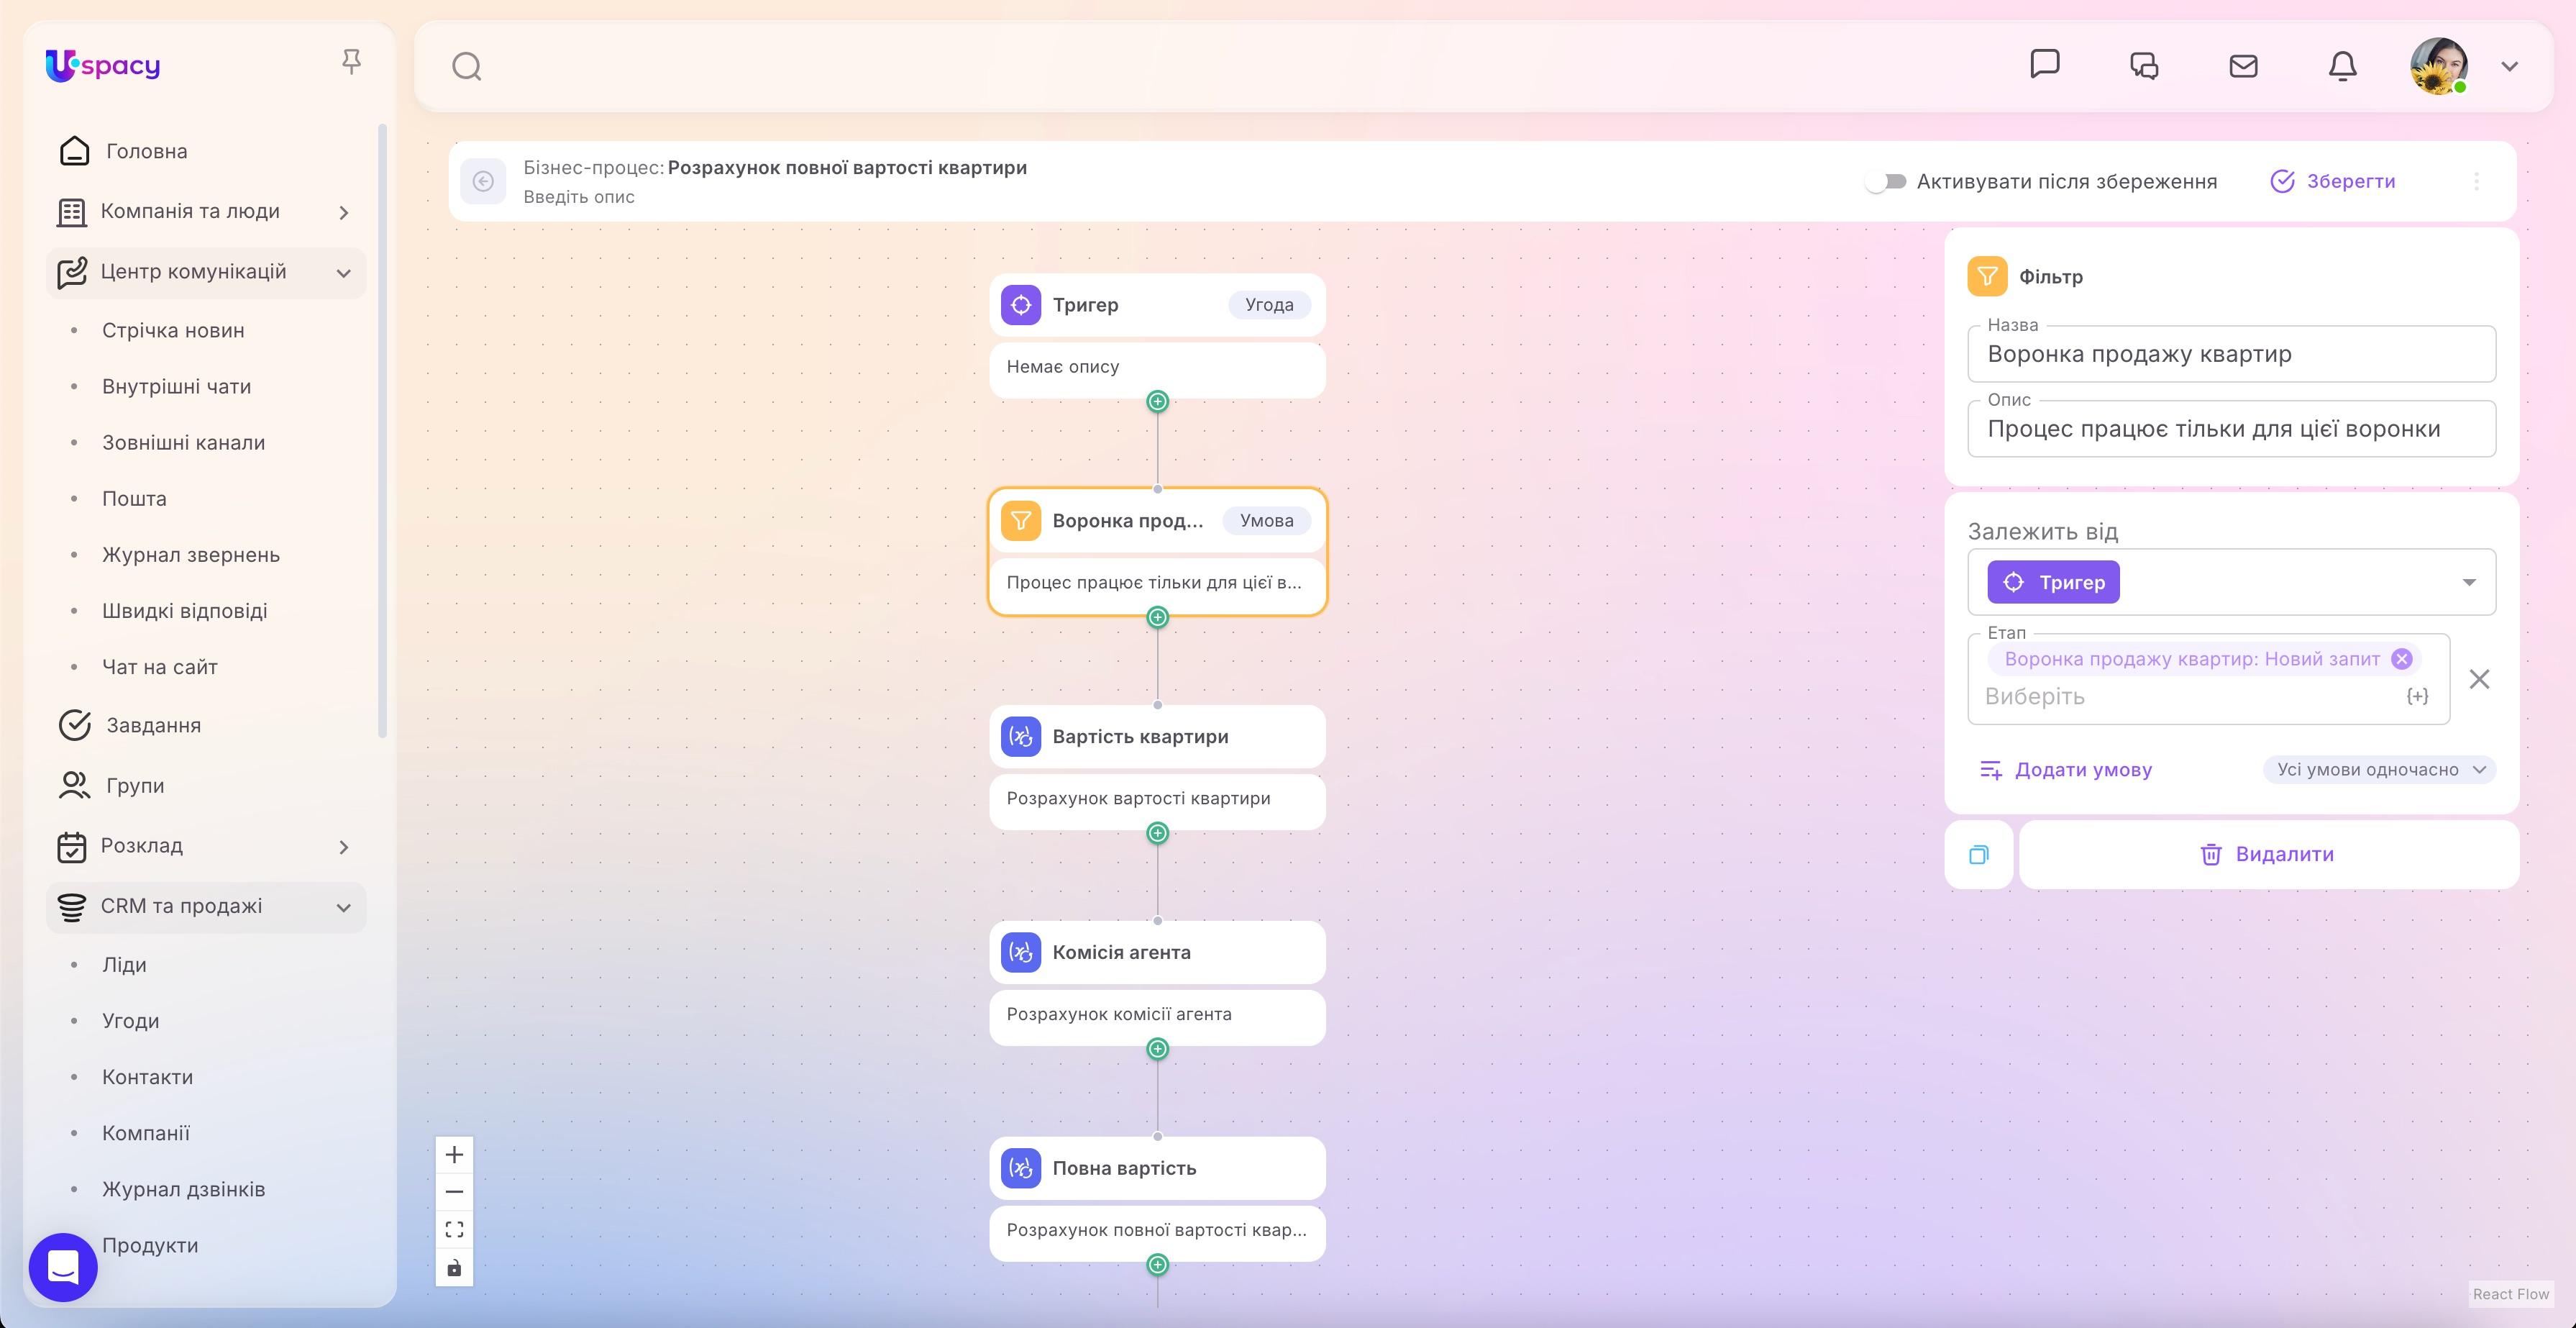Open Зовнішні канали
Viewport: 2576px width, 1328px height.
tap(183, 442)
